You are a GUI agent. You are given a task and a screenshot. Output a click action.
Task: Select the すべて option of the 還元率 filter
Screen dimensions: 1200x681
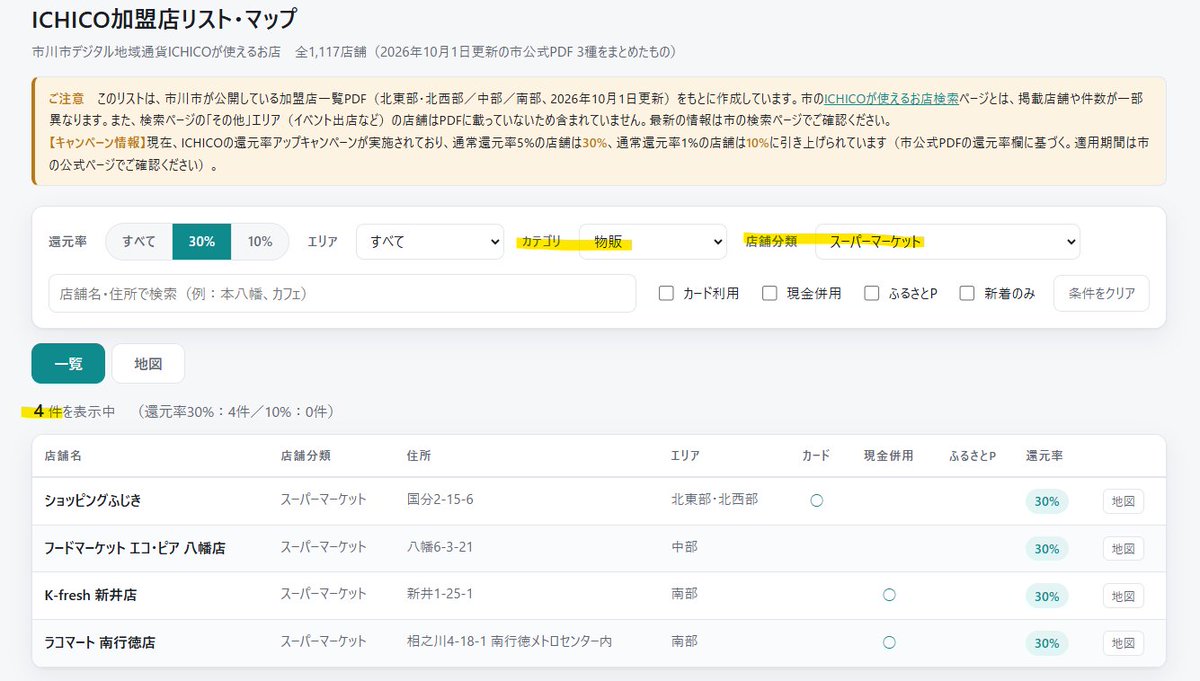click(x=140, y=241)
